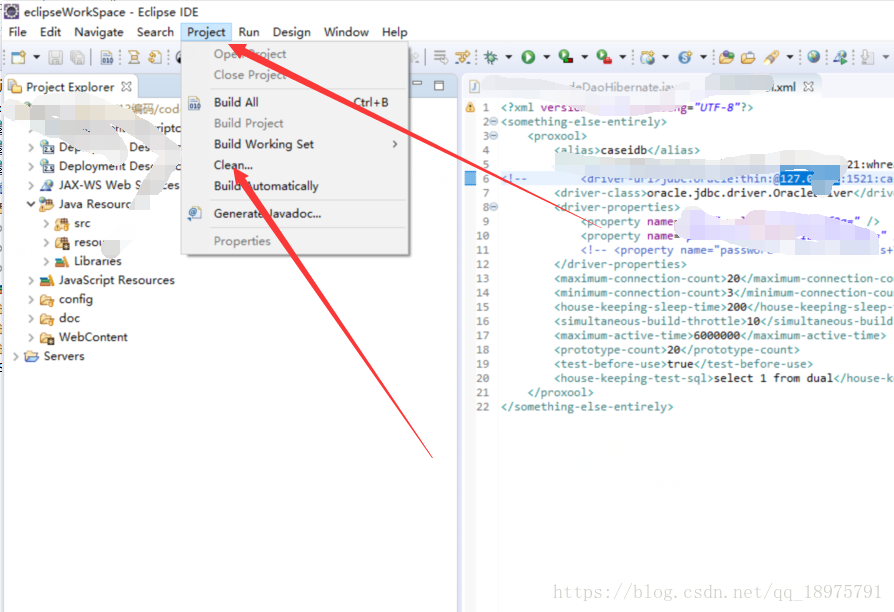Viewport: 894px width, 612px height.
Task: Collapse the proxool fold toggle at line 3
Action: (494, 136)
